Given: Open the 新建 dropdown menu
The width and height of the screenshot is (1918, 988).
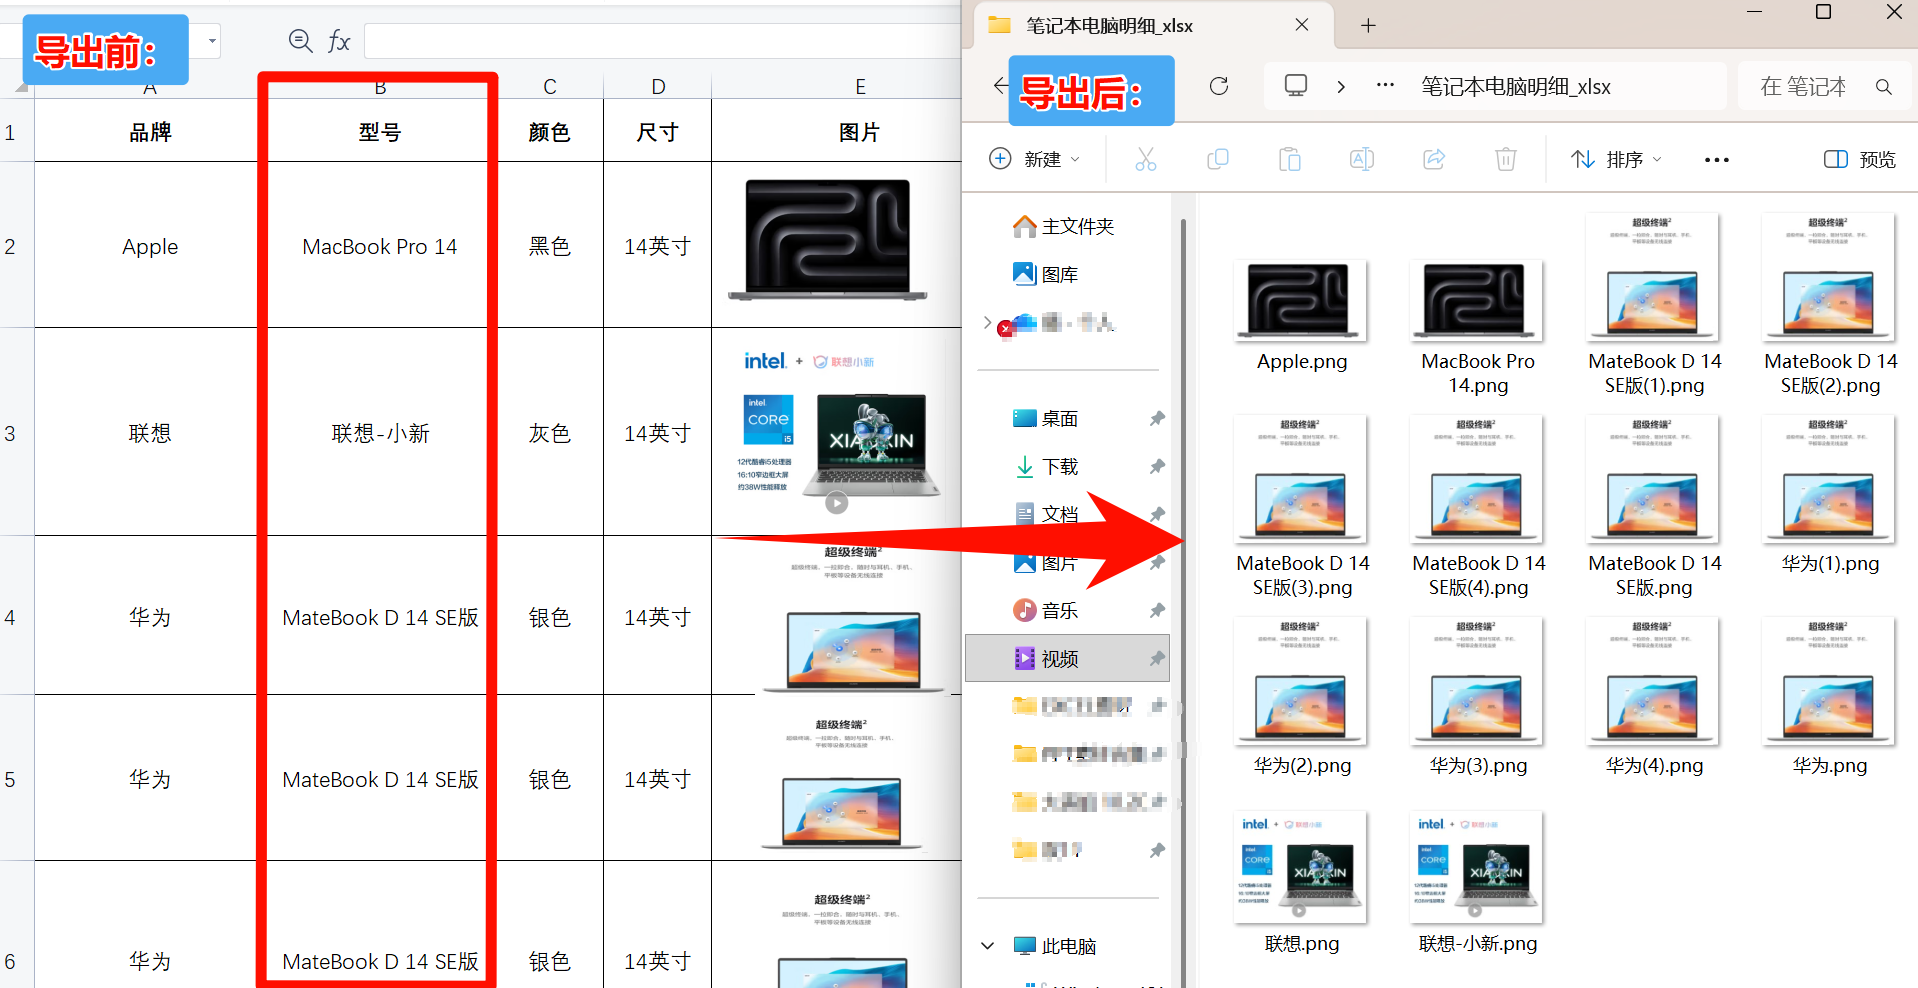Looking at the screenshot, I should click(1034, 159).
